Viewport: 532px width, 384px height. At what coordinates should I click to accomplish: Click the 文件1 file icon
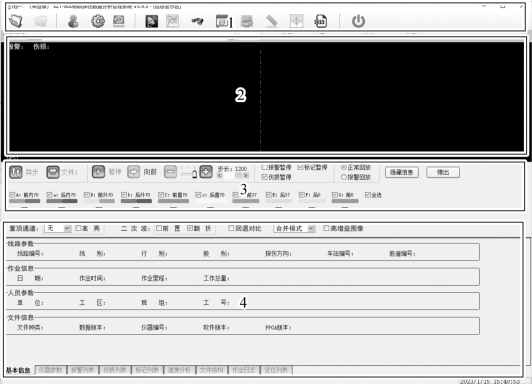(x=53, y=172)
